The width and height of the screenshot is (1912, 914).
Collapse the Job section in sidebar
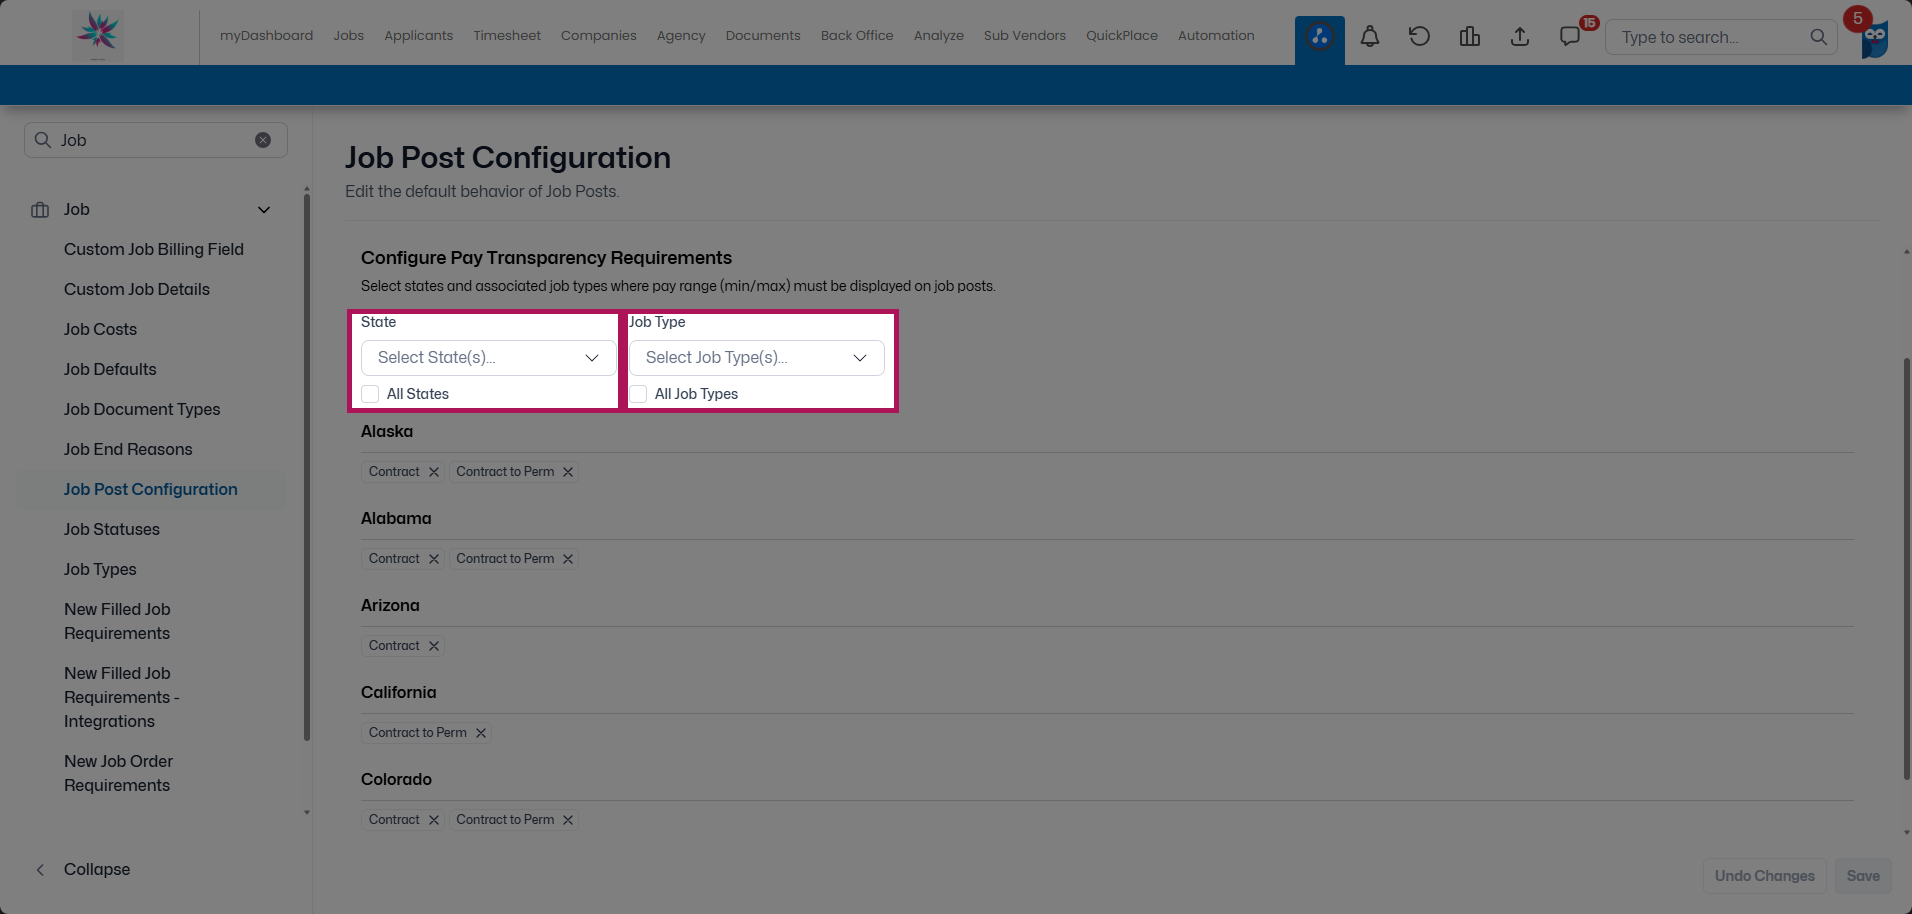pyautogui.click(x=264, y=210)
